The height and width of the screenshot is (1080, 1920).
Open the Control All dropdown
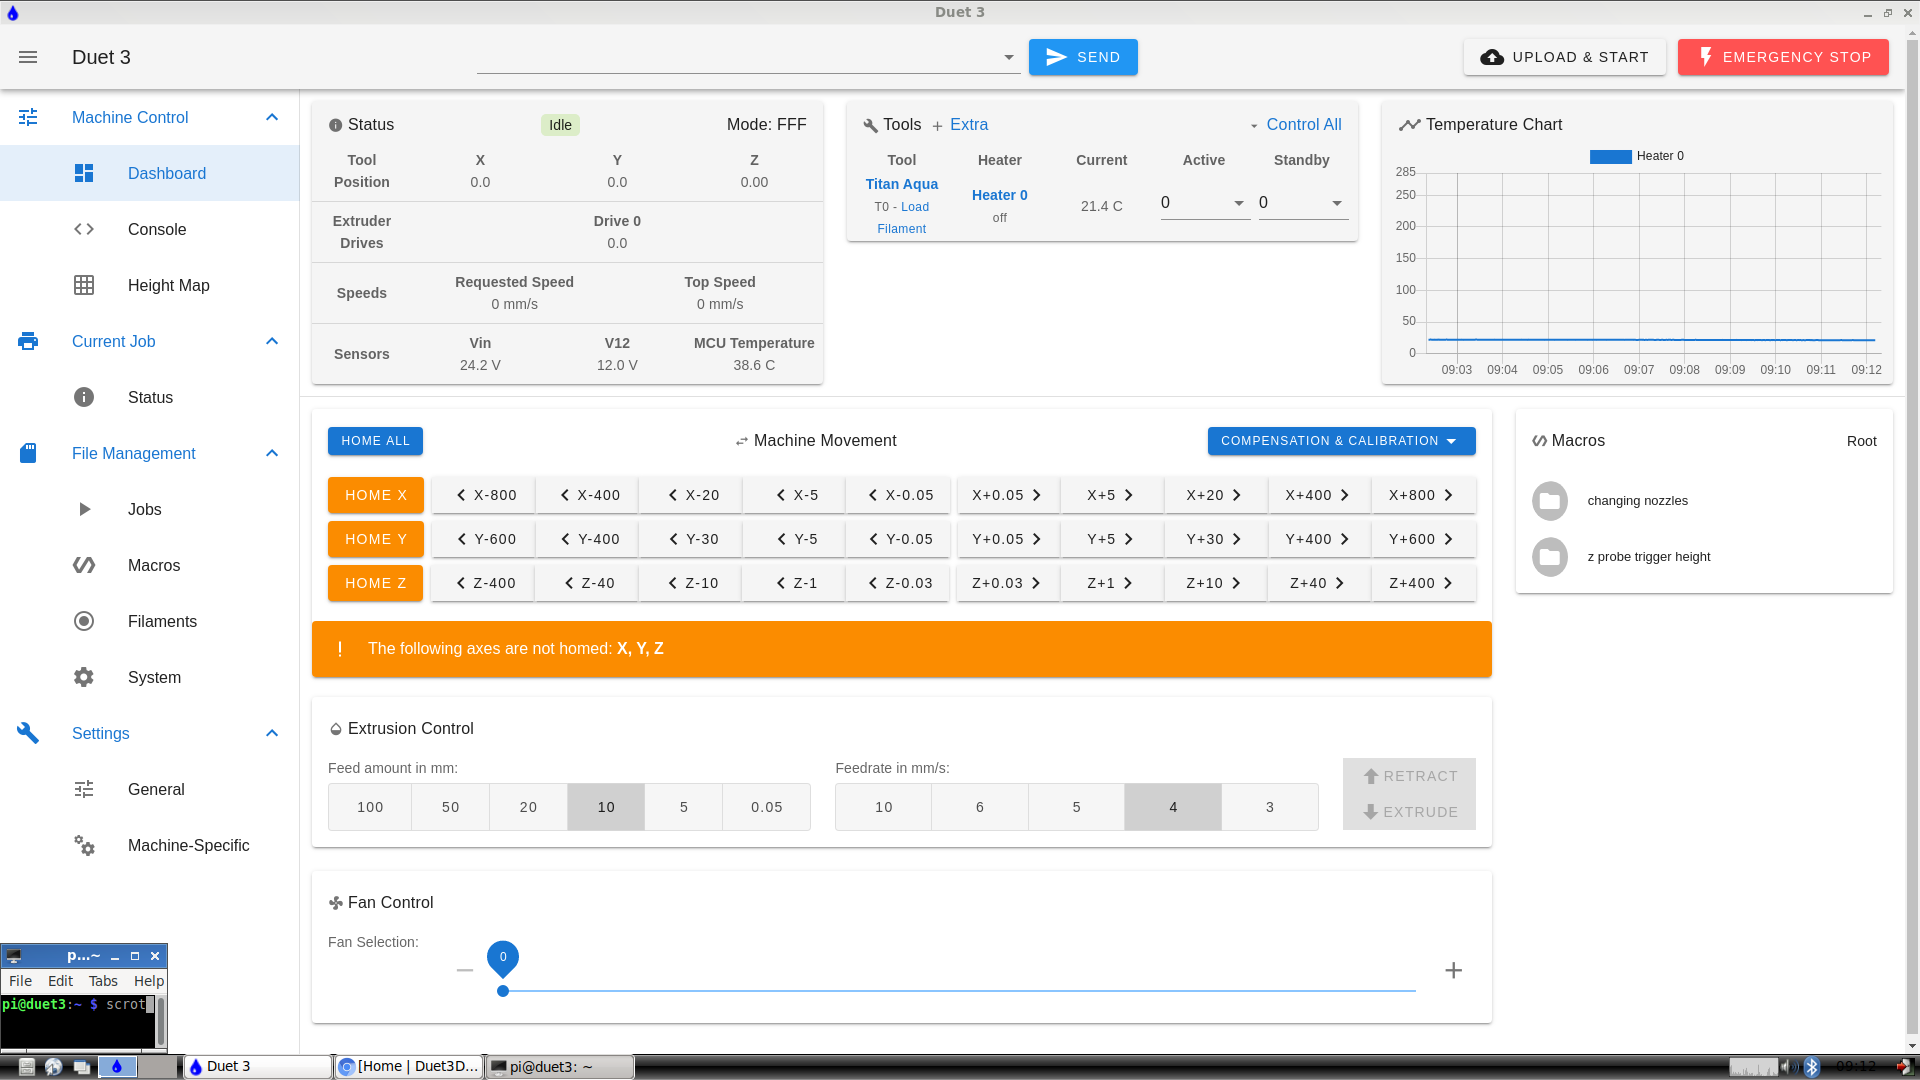coord(1295,125)
